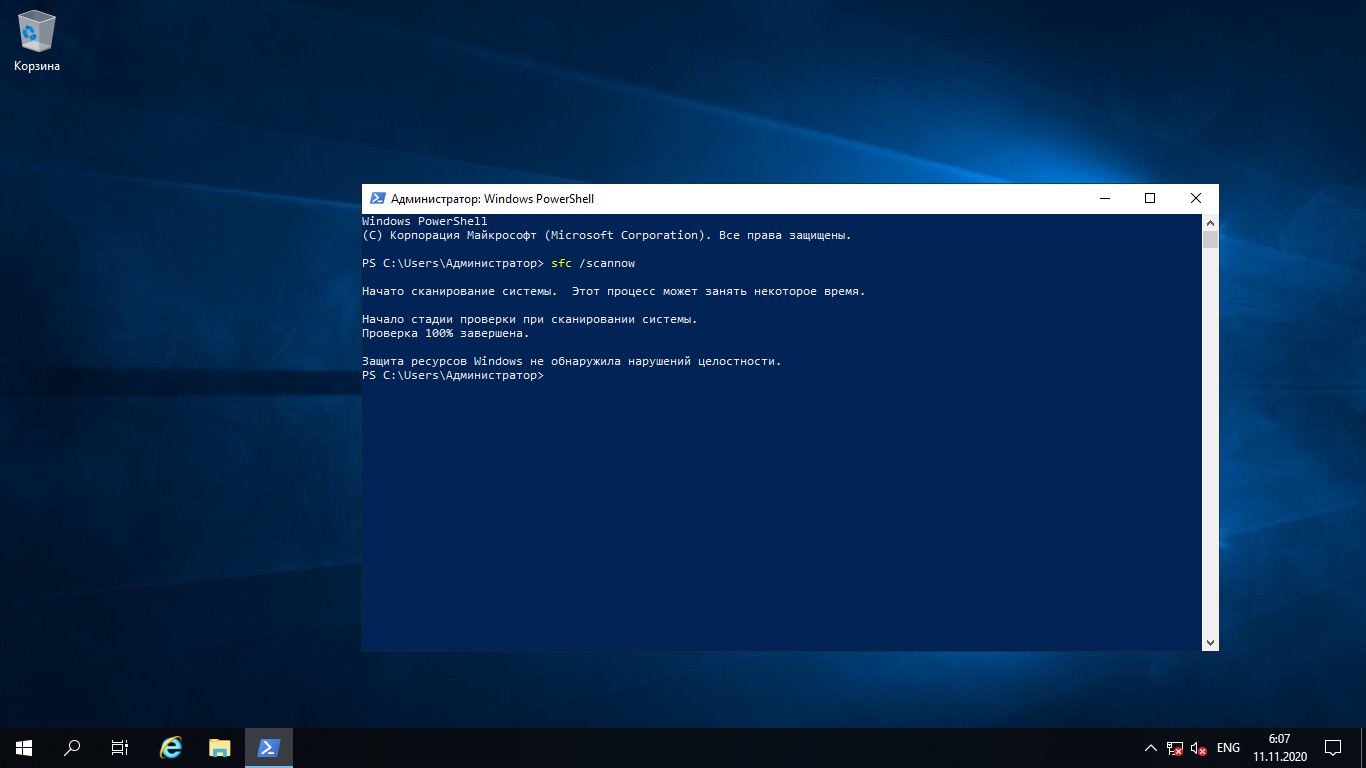This screenshot has width=1366, height=768.
Task: Click the last empty PS prompt line
Action: coord(452,375)
